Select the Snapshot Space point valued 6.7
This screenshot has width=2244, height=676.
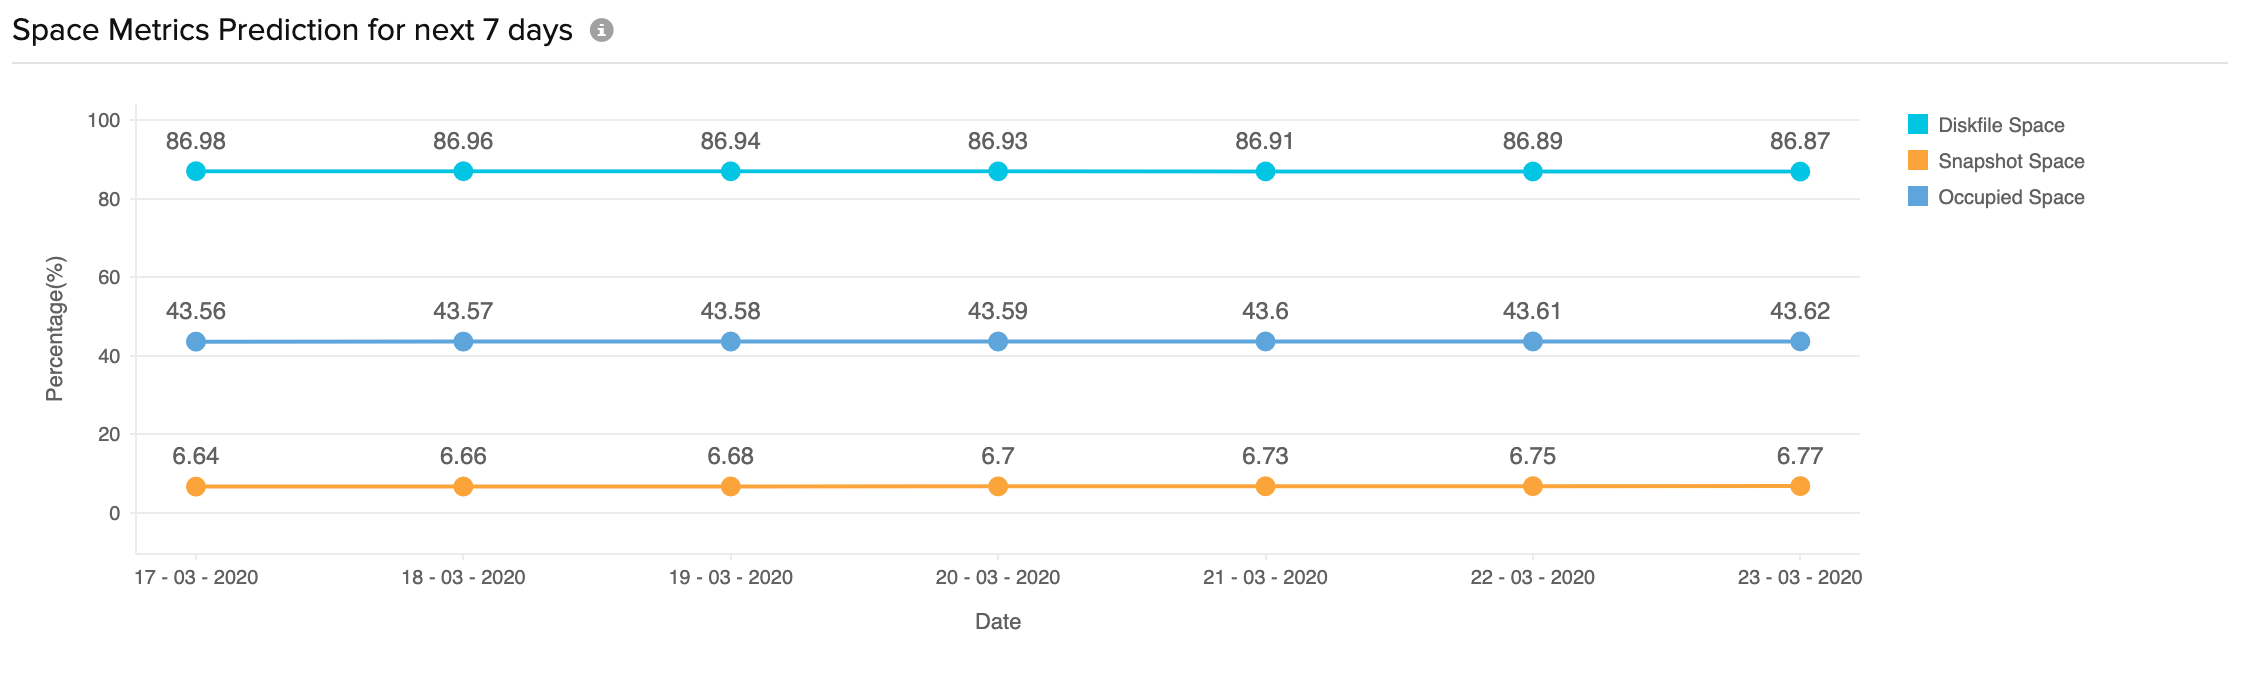pyautogui.click(x=998, y=487)
